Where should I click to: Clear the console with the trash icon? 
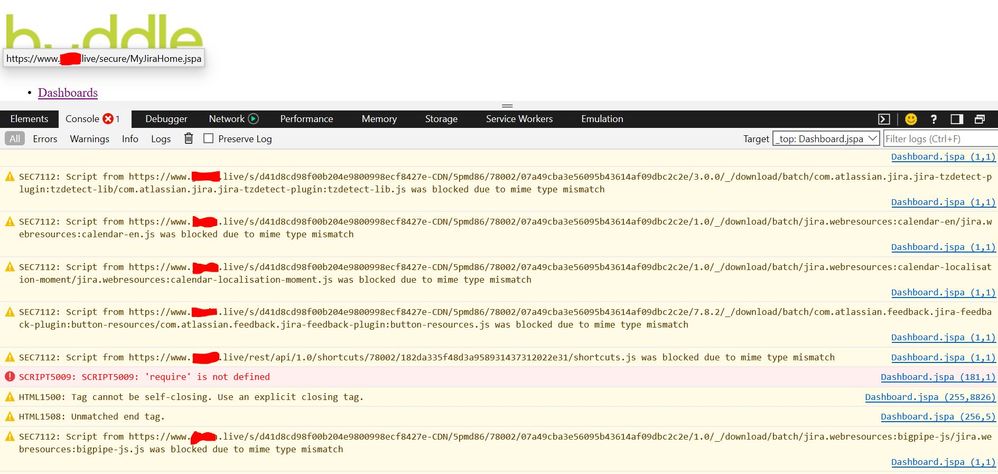[x=188, y=138]
